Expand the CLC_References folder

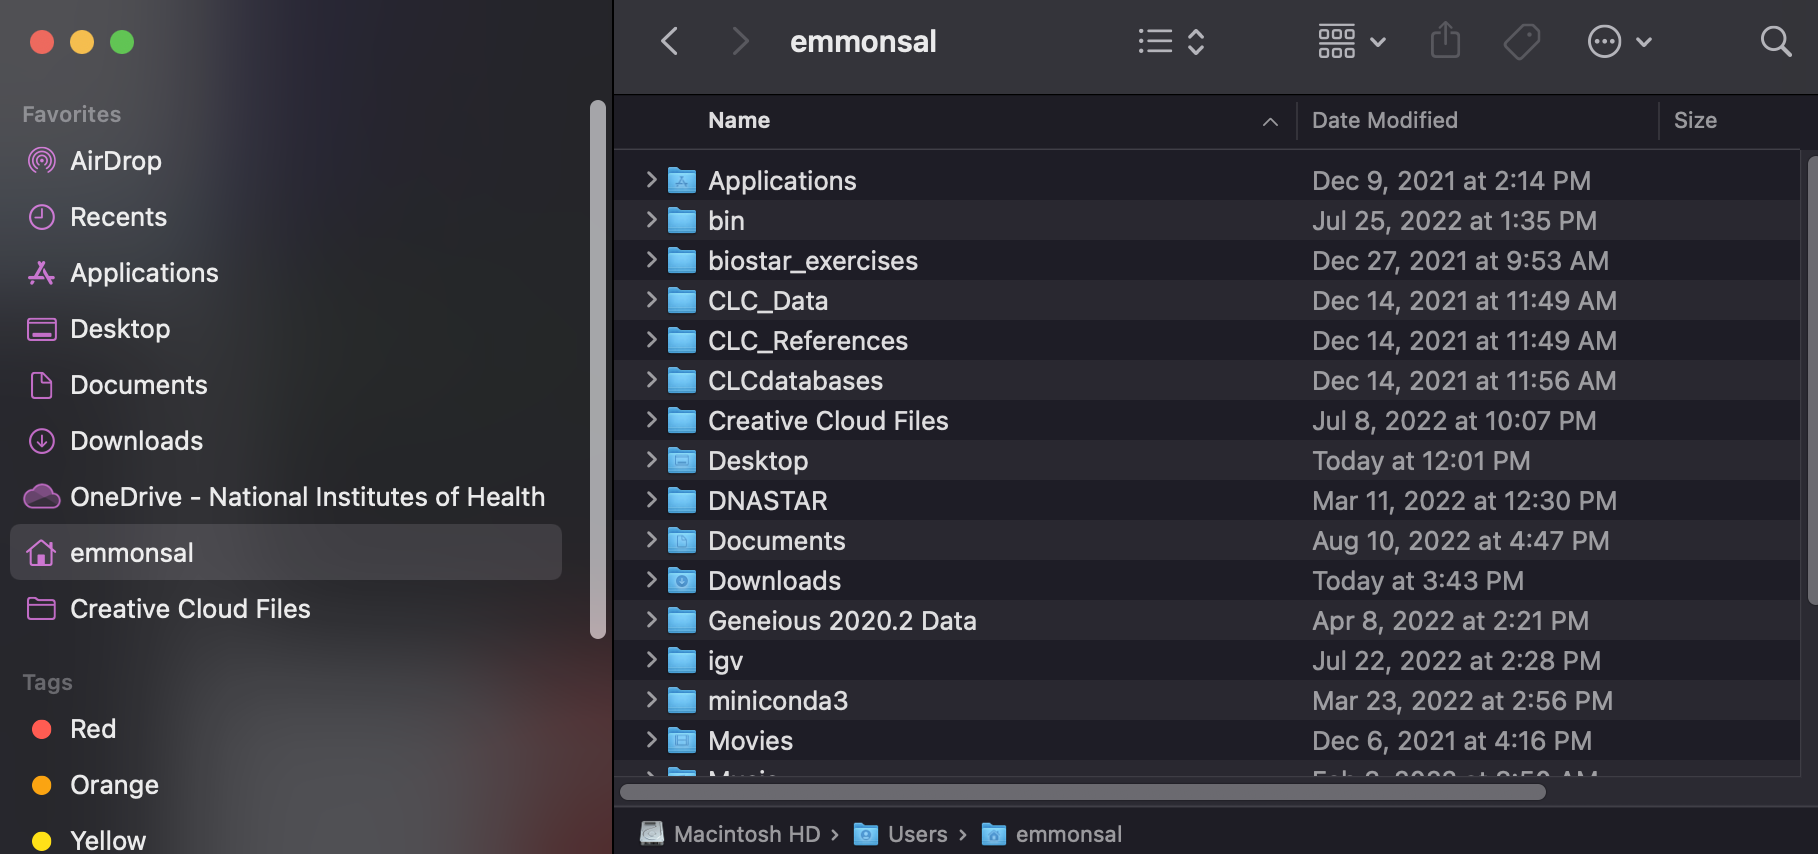click(651, 340)
